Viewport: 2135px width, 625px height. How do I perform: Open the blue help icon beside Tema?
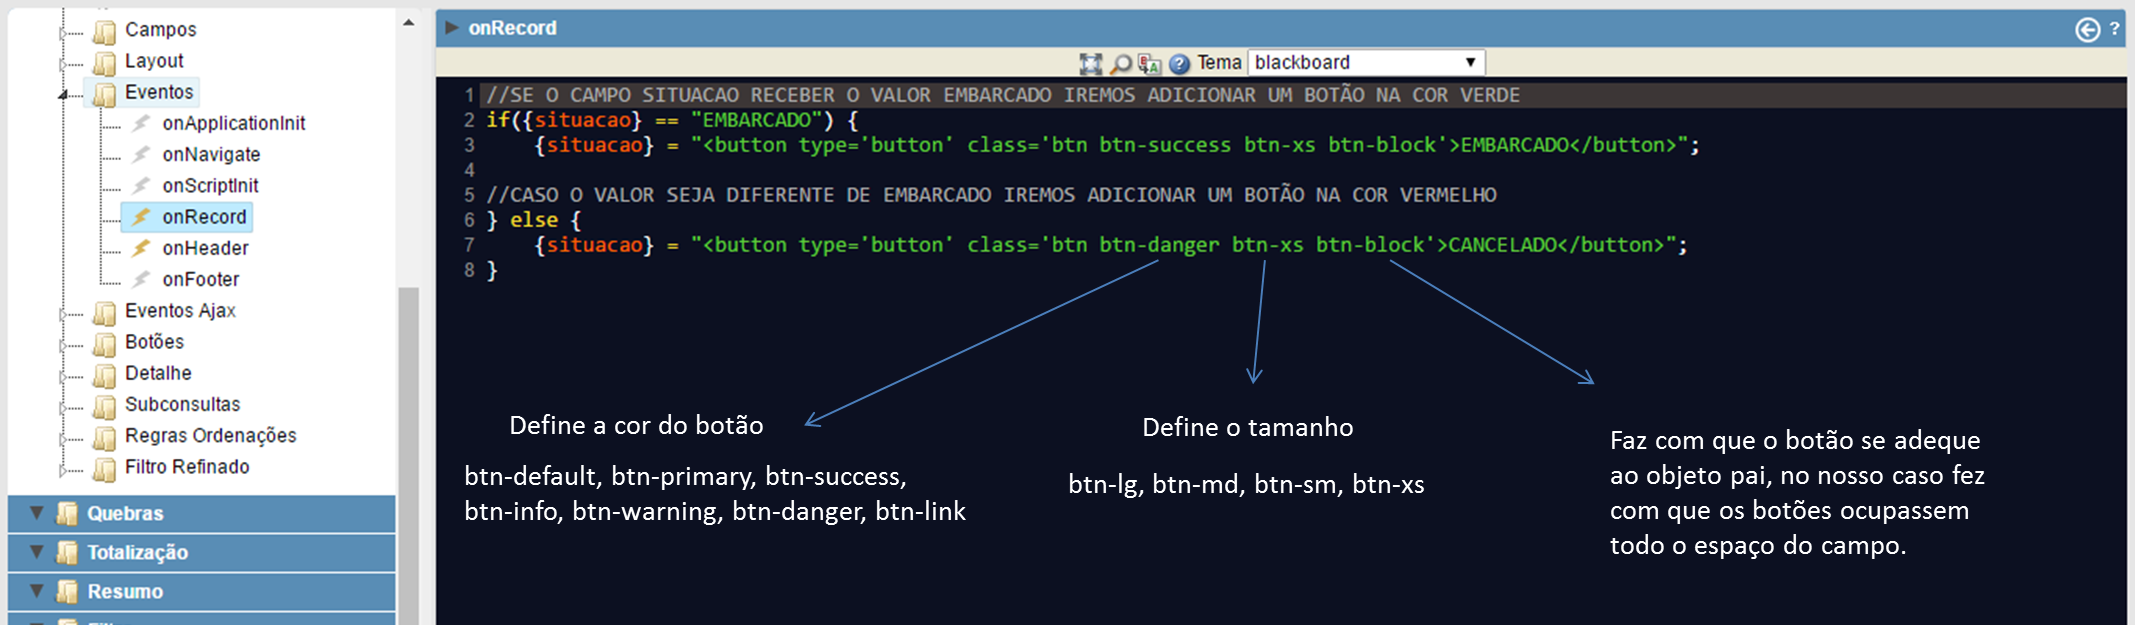point(1180,64)
